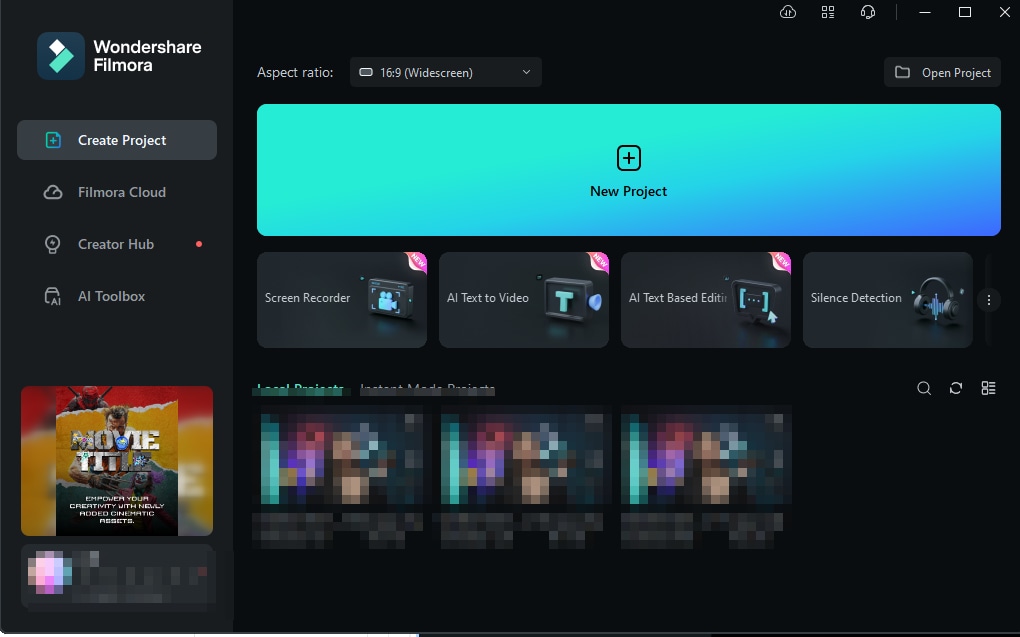Open the cloud download icon in title bar
This screenshot has height=637, width=1020.
click(x=788, y=12)
